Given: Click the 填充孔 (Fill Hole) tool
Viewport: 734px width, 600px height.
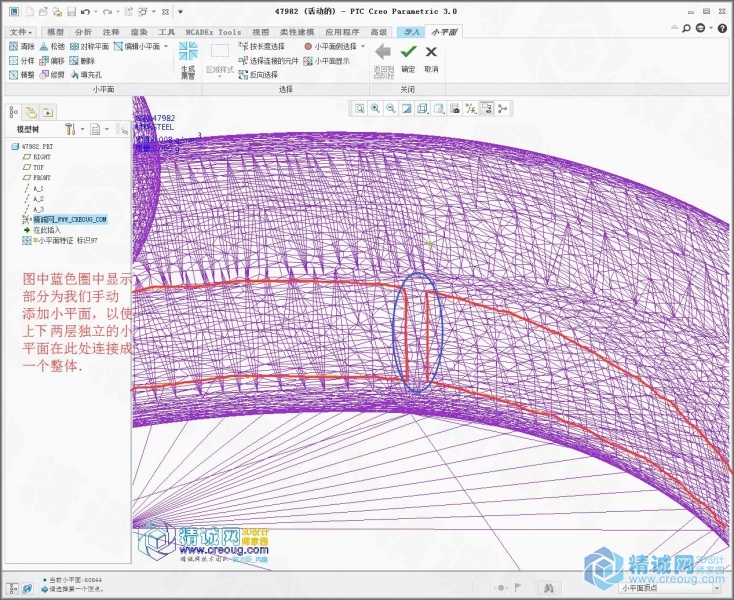Looking at the screenshot, I should 86,74.
